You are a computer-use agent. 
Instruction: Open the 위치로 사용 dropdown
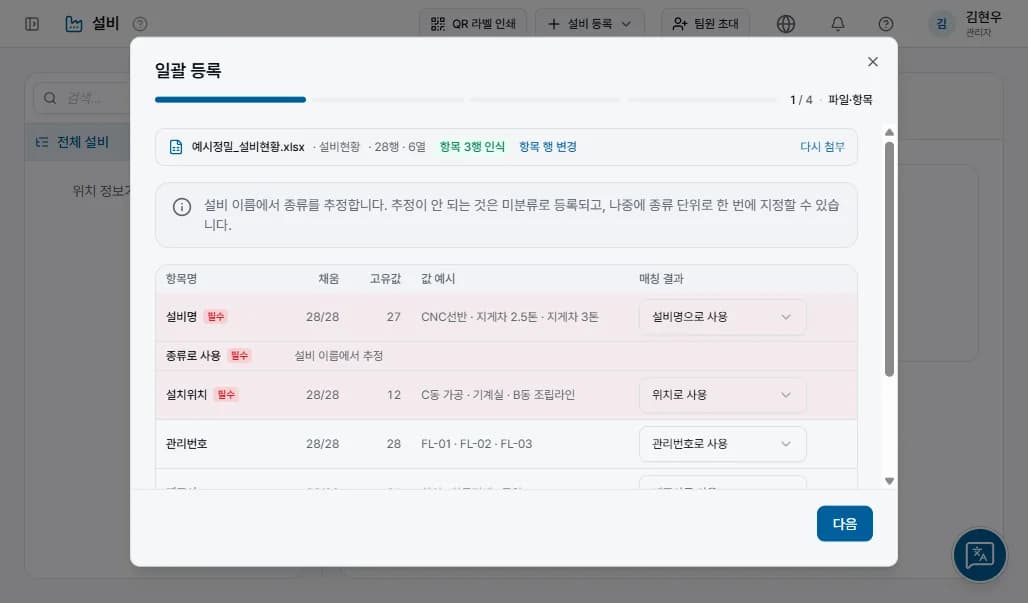pos(722,395)
